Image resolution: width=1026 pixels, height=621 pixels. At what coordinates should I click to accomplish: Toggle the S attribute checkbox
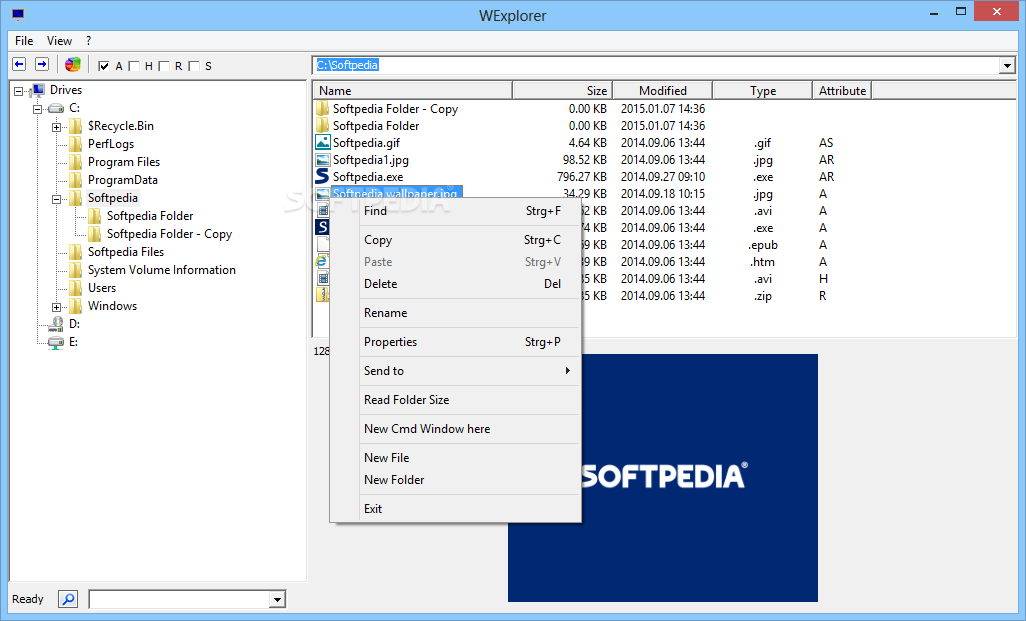click(194, 66)
